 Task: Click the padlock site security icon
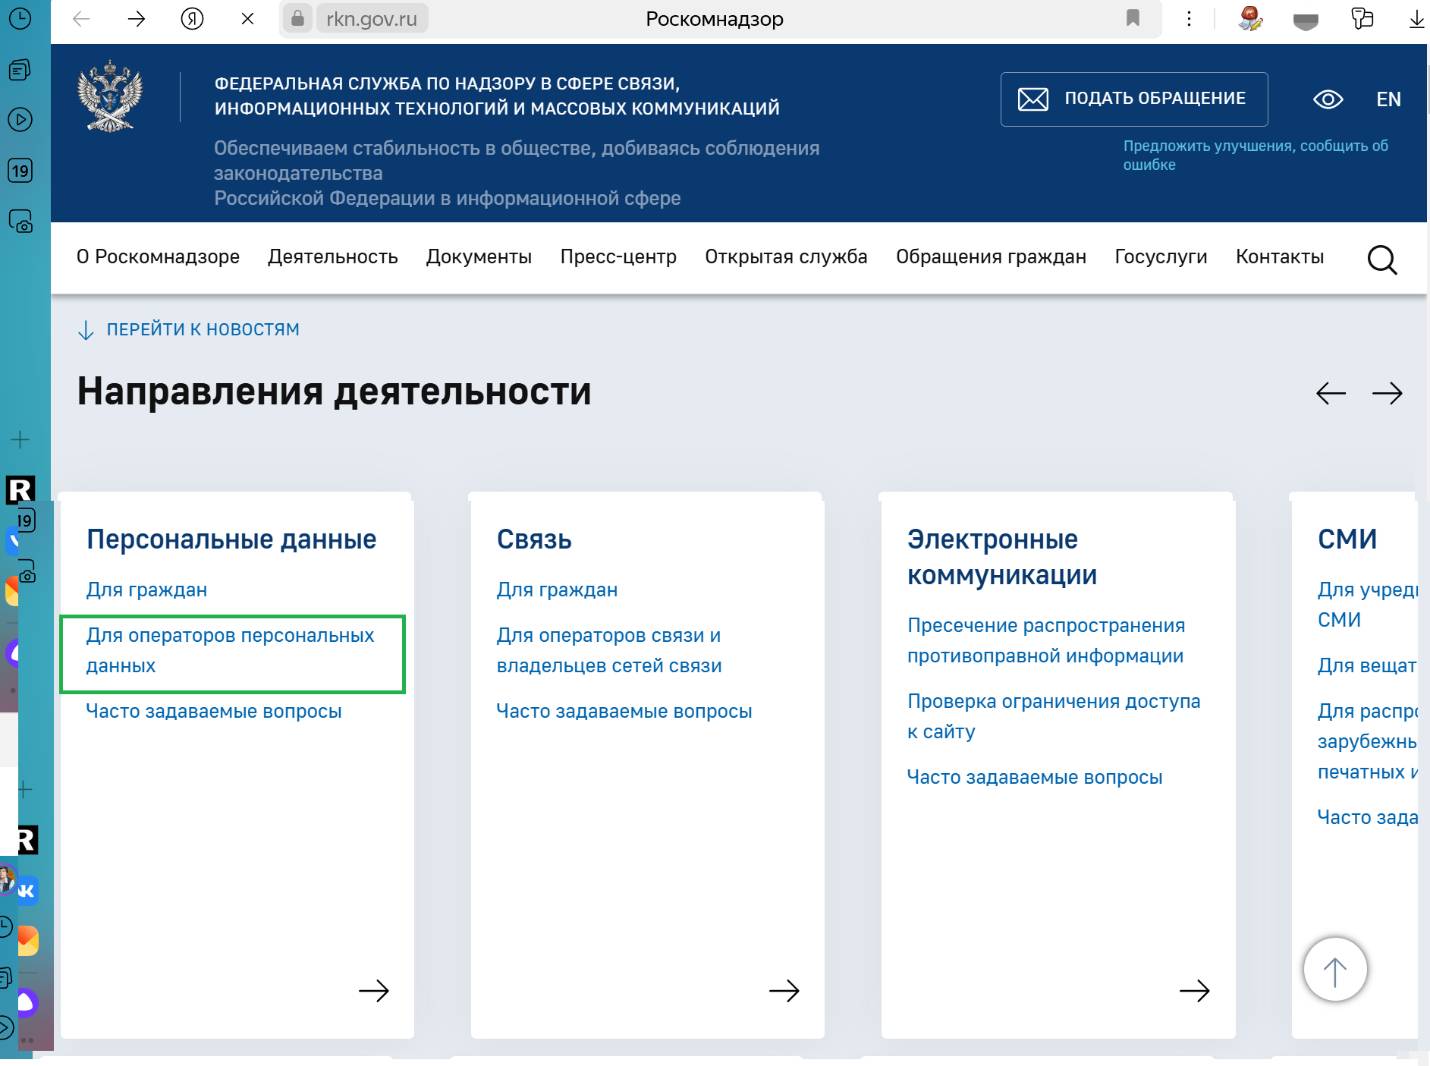pos(297,18)
